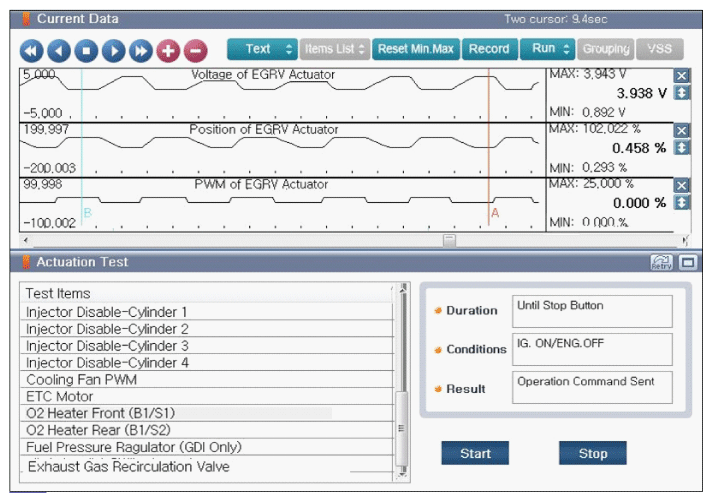
Task: Click the stop playback icon
Action: (x=87, y=49)
